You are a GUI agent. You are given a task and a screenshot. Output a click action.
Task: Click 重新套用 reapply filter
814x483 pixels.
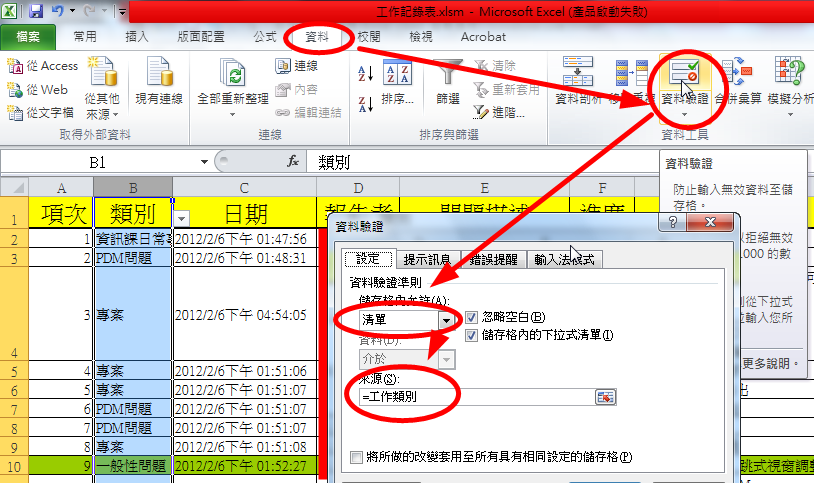point(507,89)
